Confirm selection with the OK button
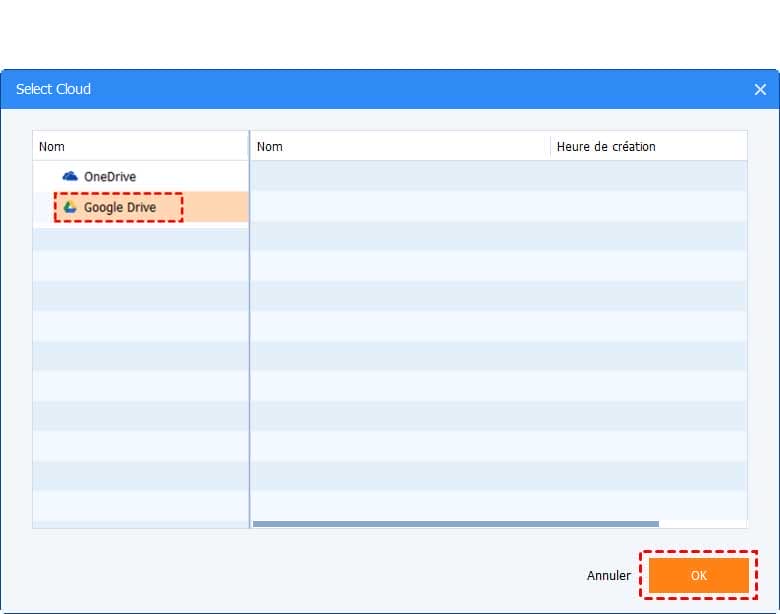This screenshot has width=780, height=614. tap(698, 576)
